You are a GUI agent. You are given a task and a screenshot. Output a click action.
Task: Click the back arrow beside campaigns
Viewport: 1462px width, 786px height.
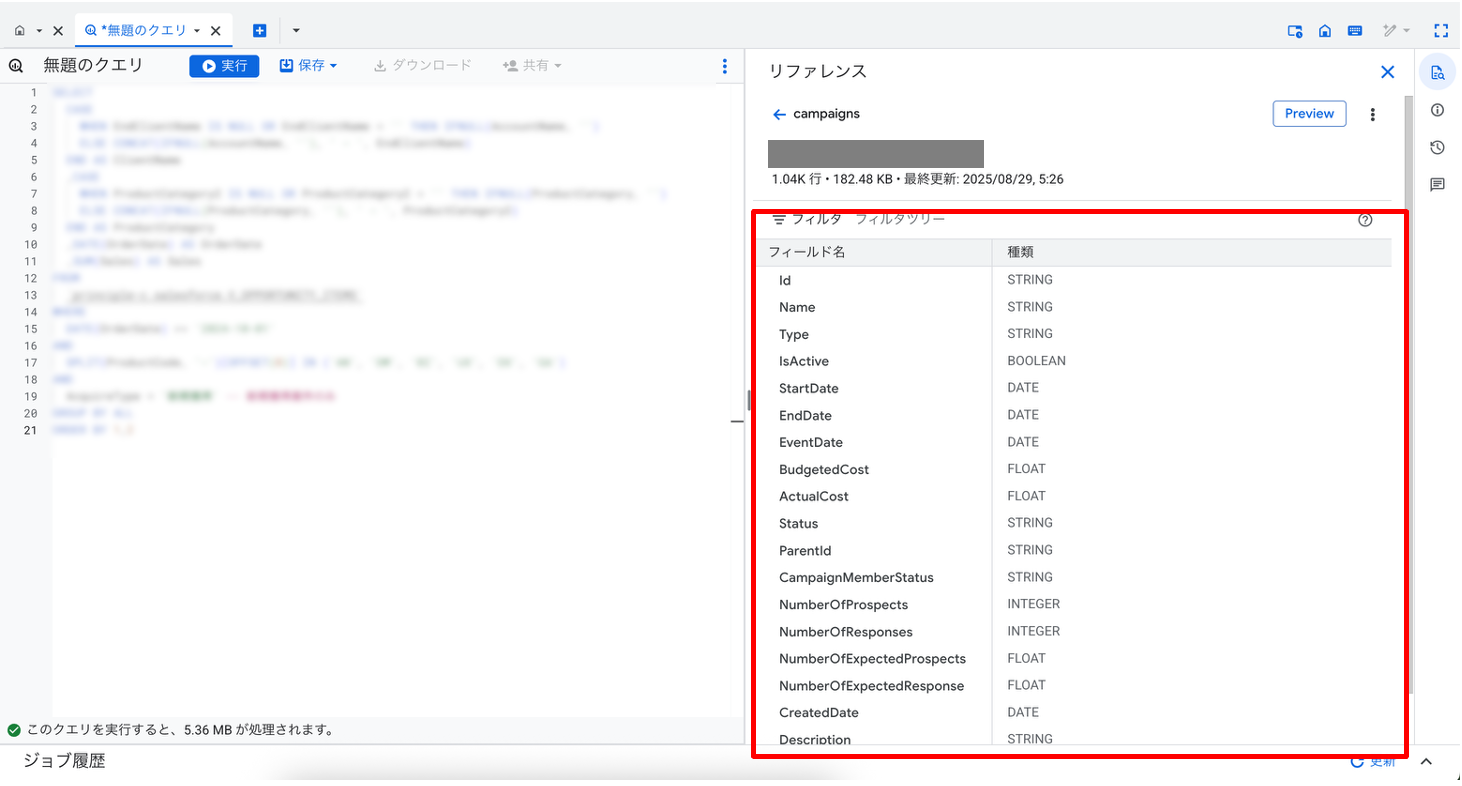click(x=779, y=114)
